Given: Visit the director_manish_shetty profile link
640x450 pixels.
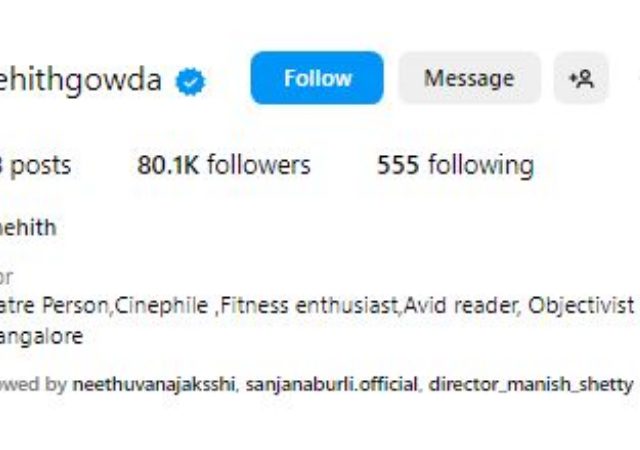Looking at the screenshot, I should pyautogui.click(x=531, y=384).
